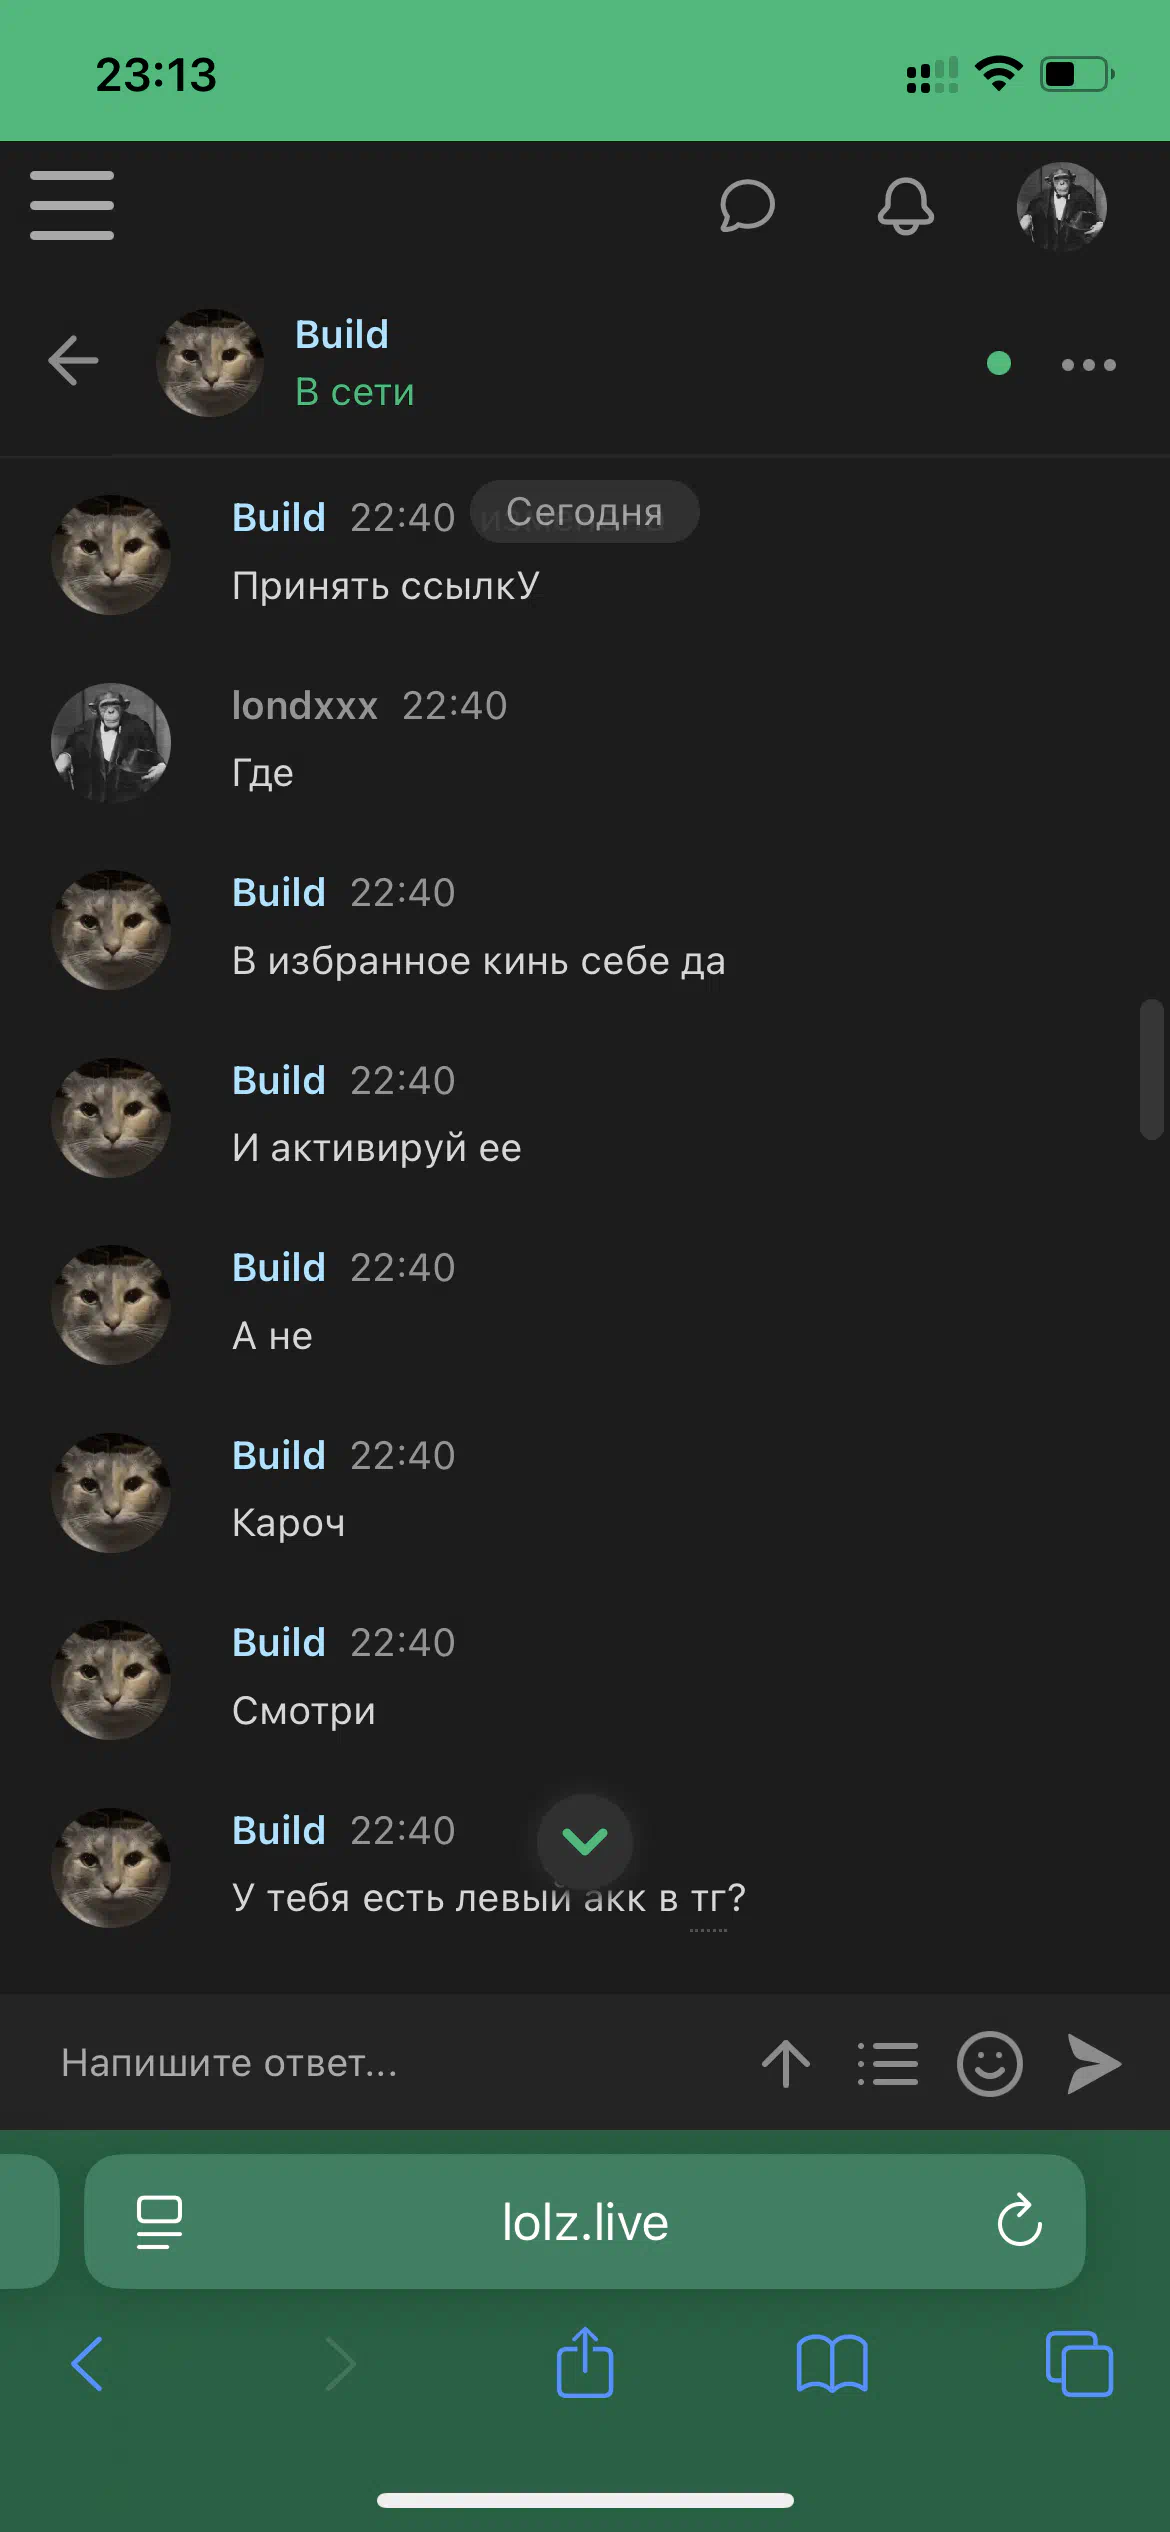1170x2532 pixels.
Task: Go back using the chat back arrow
Action: pos(73,361)
